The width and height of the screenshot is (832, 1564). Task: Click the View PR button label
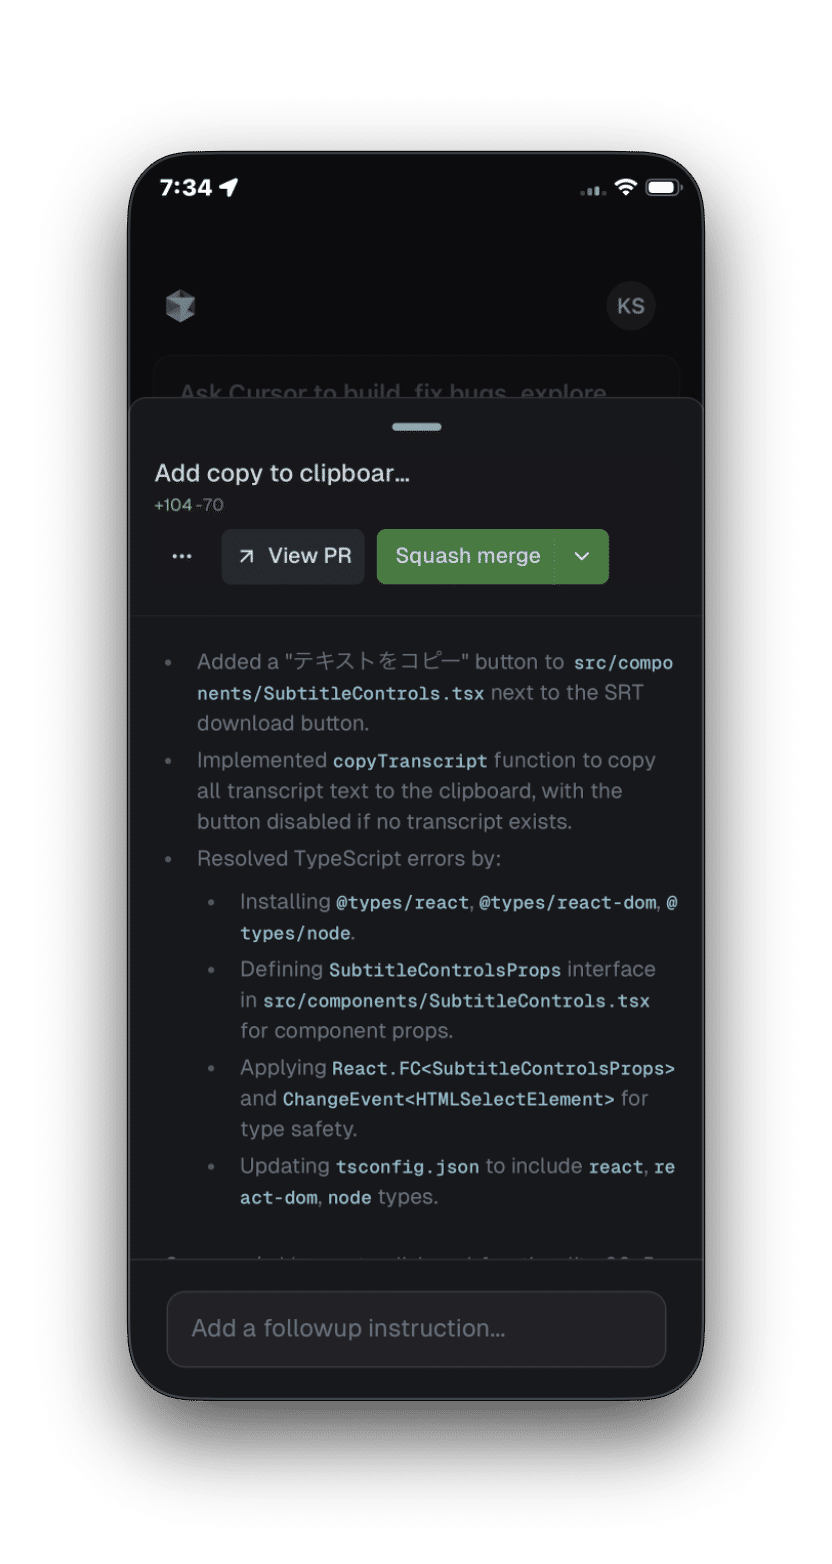tap(310, 557)
